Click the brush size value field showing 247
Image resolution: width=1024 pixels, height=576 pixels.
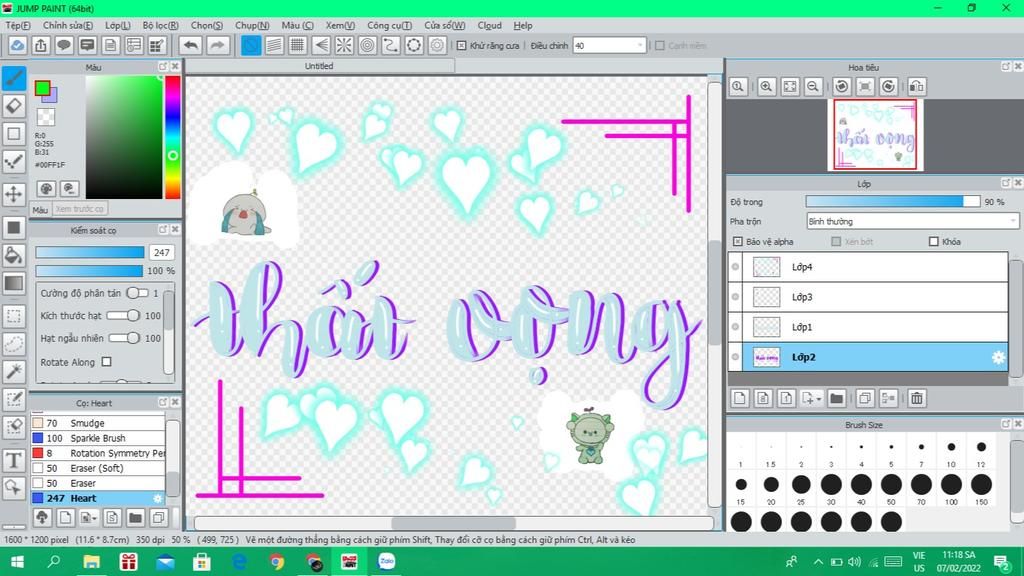tap(162, 253)
